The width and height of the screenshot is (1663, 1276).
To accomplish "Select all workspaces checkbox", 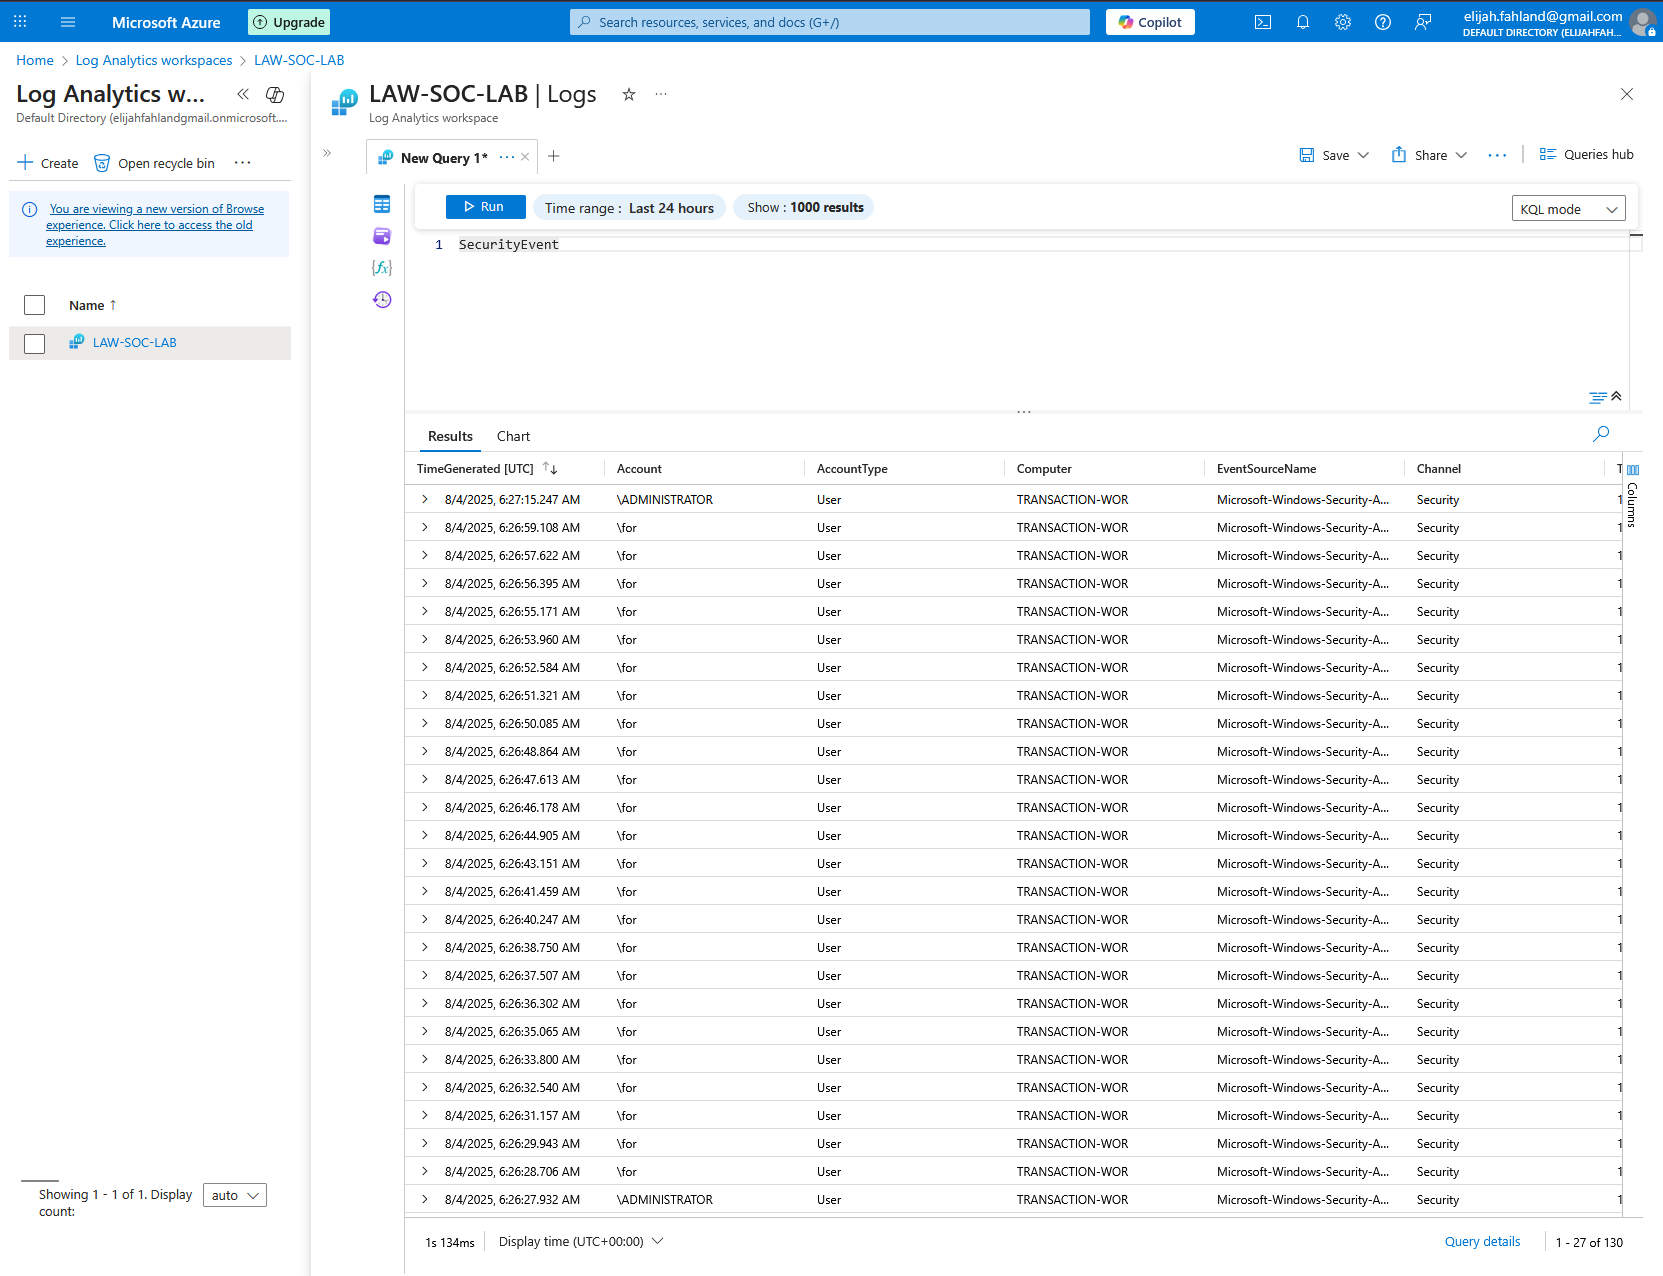I will pos(34,305).
